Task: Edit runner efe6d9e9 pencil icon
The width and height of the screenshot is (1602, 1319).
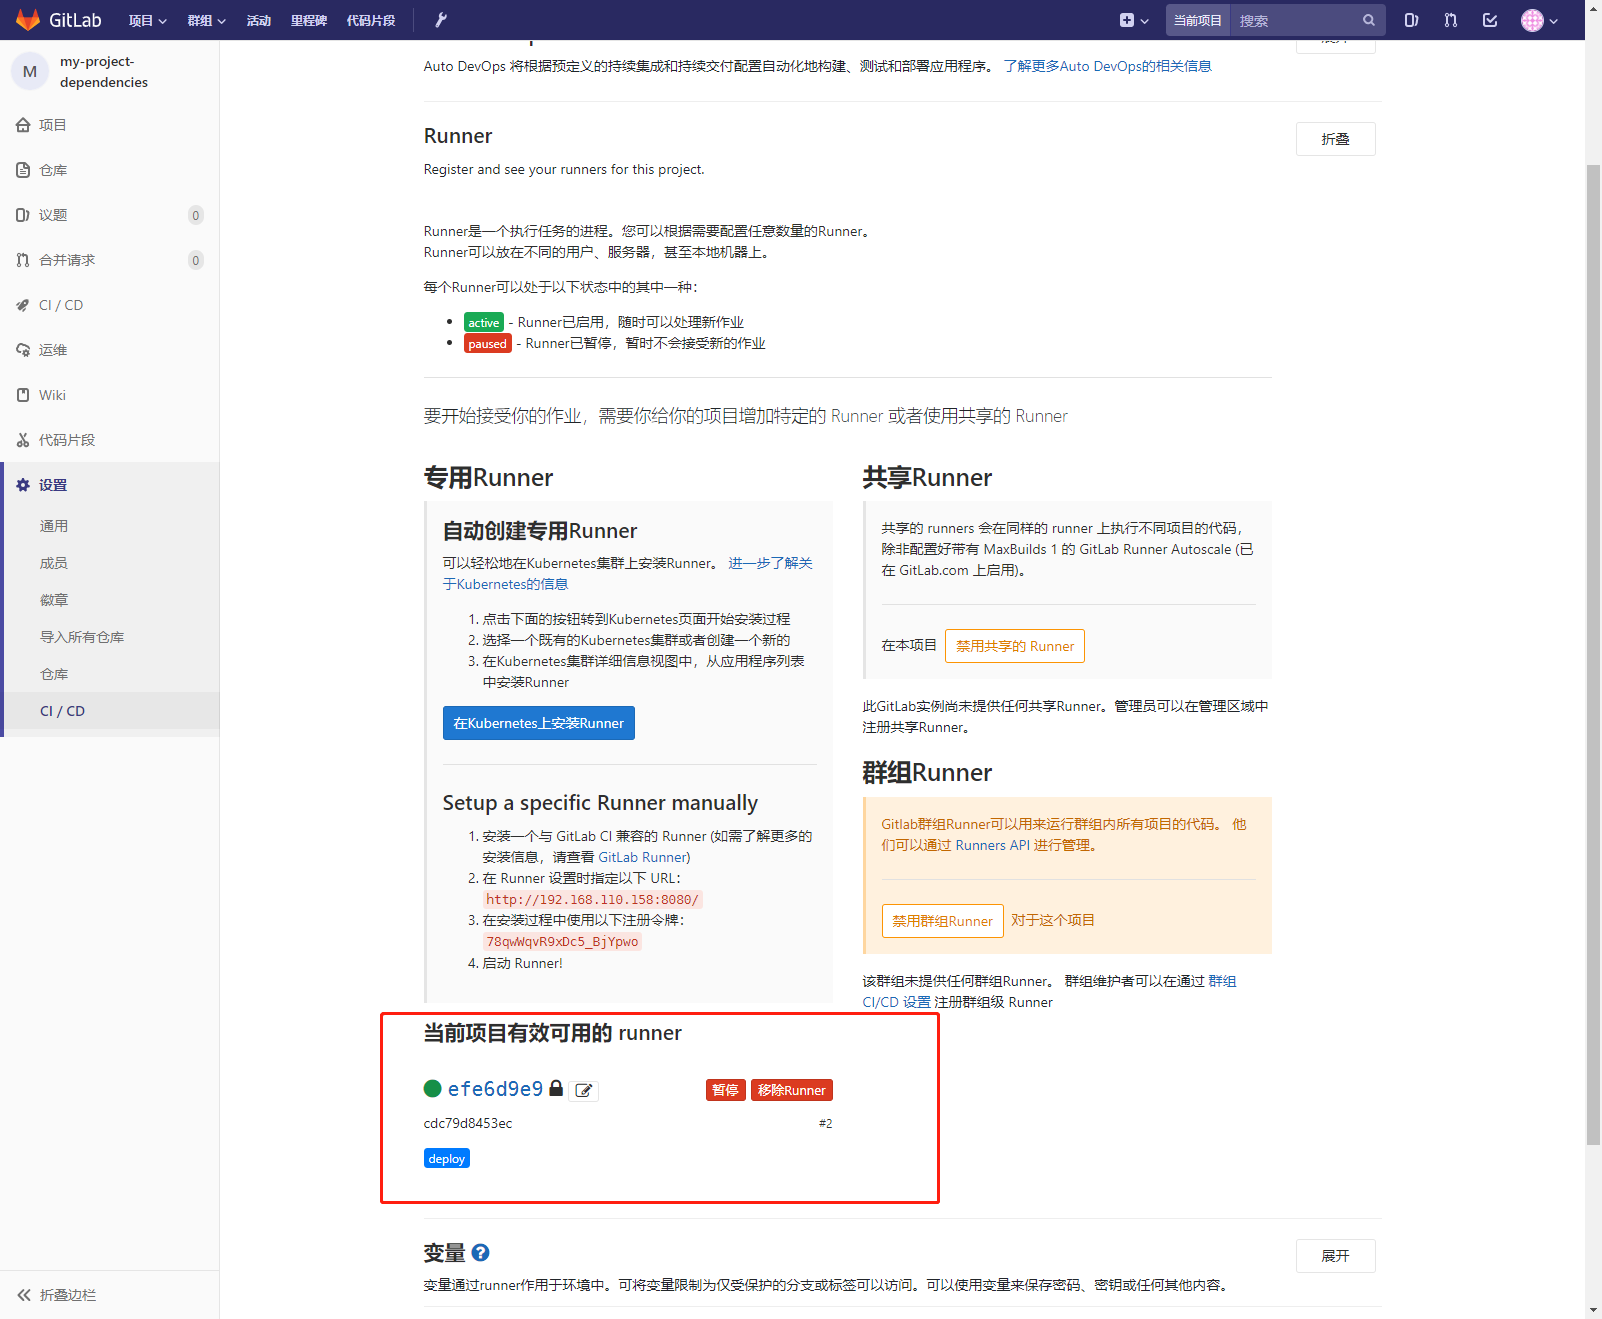Action: point(584,1090)
